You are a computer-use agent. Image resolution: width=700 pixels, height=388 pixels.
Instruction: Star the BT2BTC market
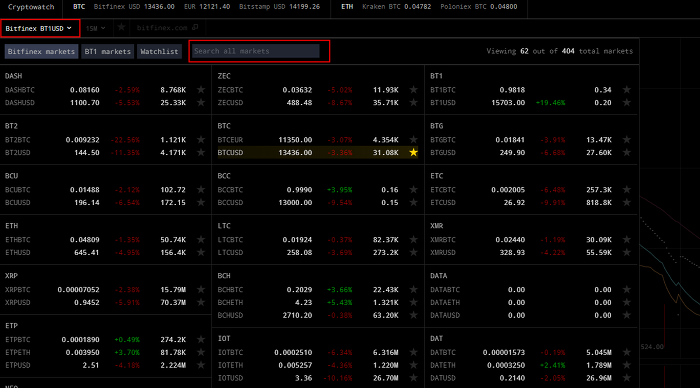click(201, 140)
